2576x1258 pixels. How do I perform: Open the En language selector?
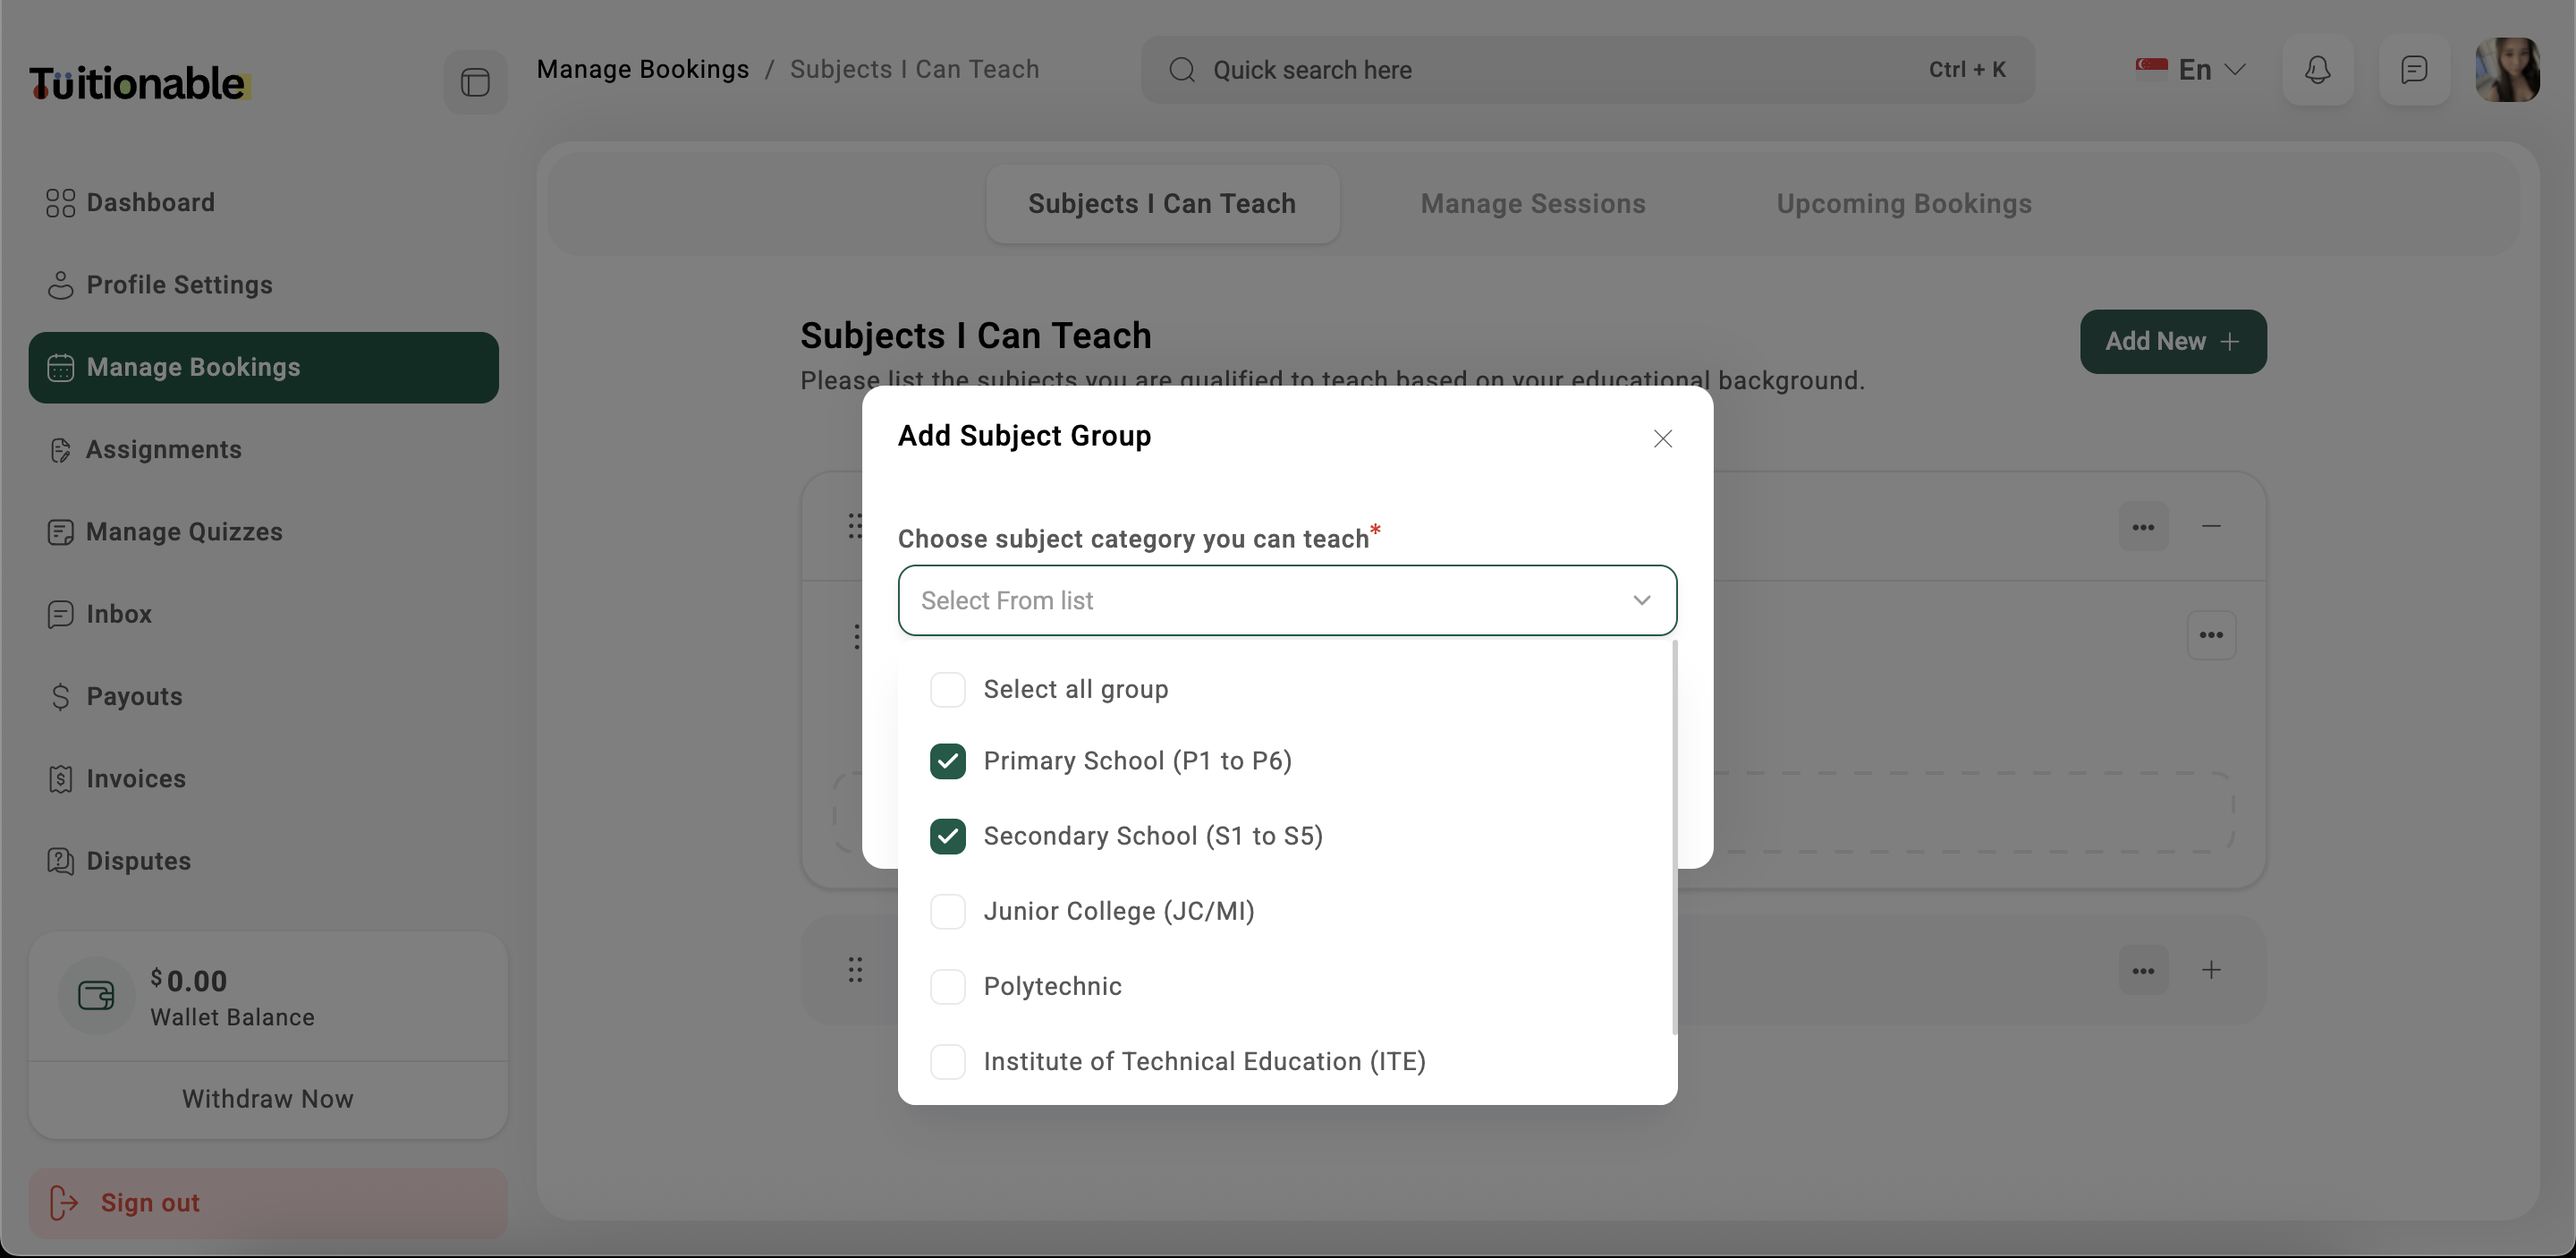(2192, 70)
